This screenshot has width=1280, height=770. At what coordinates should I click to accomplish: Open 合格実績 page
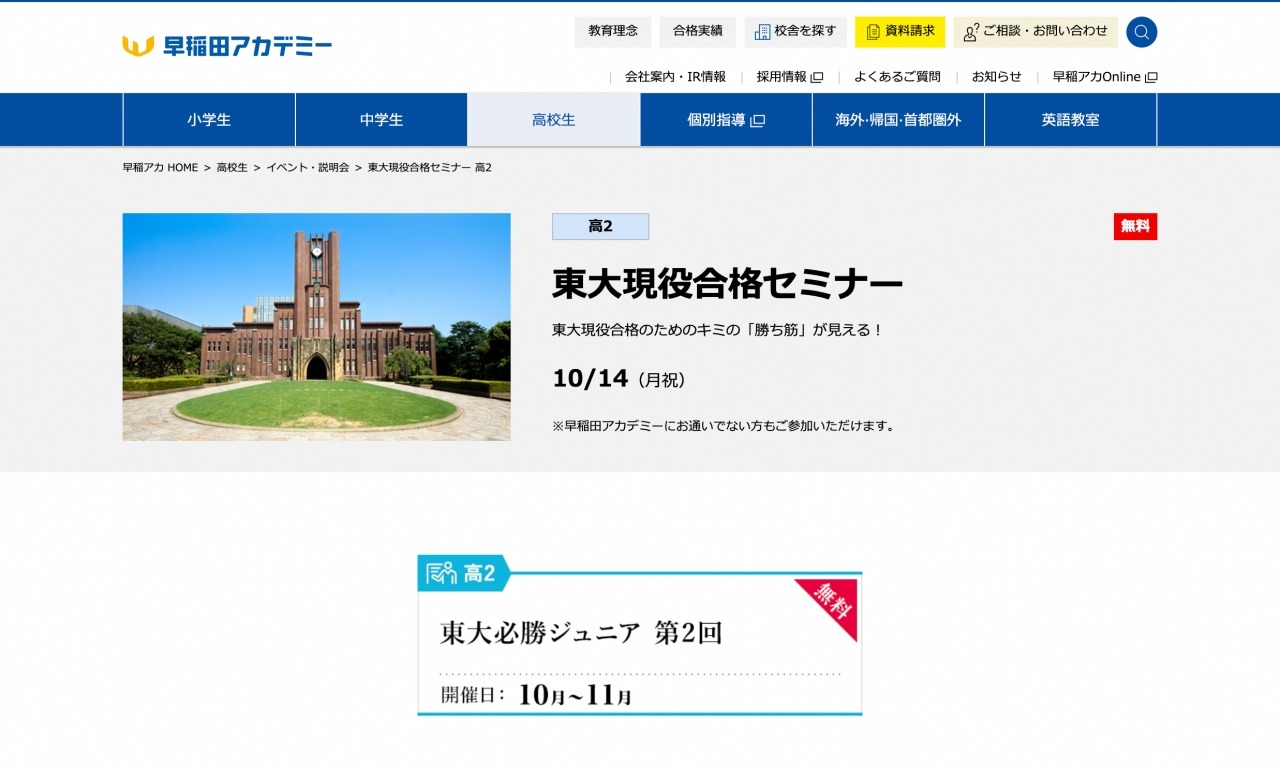coord(698,32)
